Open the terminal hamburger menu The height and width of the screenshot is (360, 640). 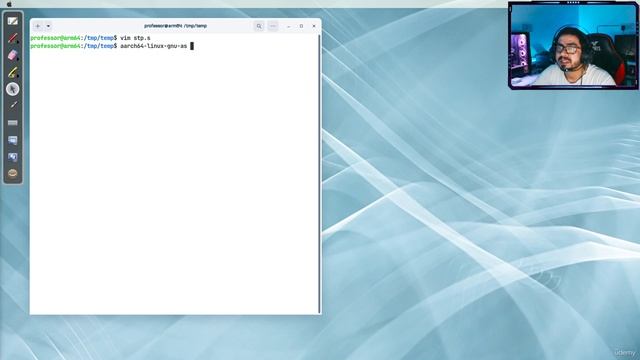click(x=273, y=26)
